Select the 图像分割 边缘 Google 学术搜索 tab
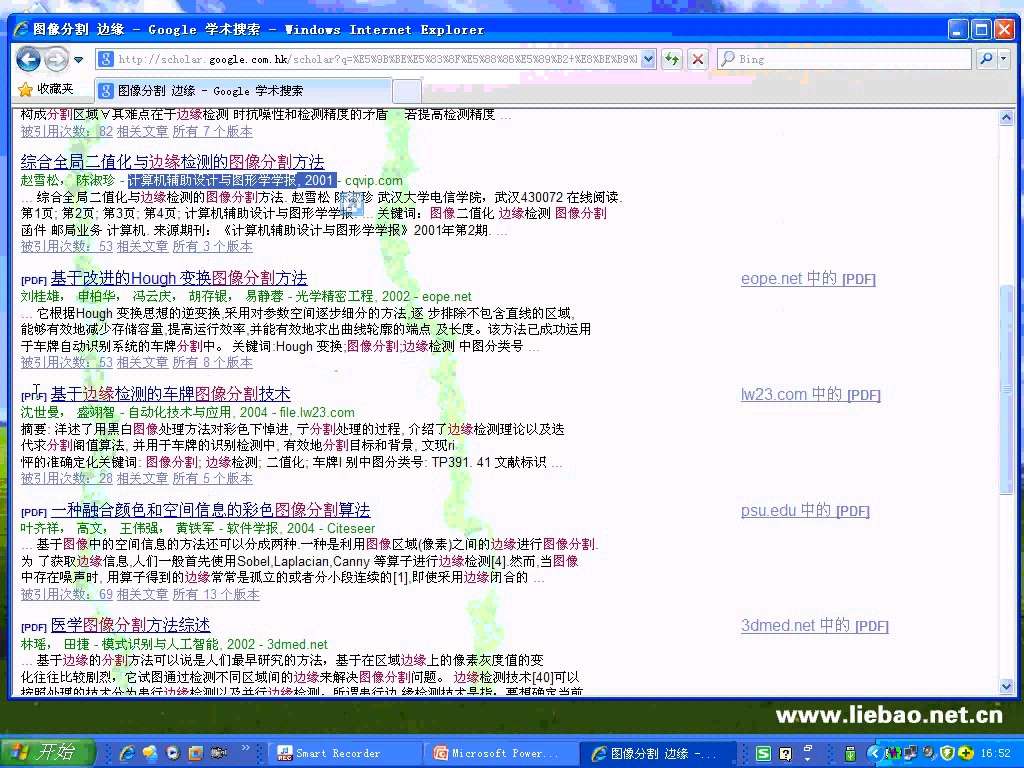 (243, 91)
